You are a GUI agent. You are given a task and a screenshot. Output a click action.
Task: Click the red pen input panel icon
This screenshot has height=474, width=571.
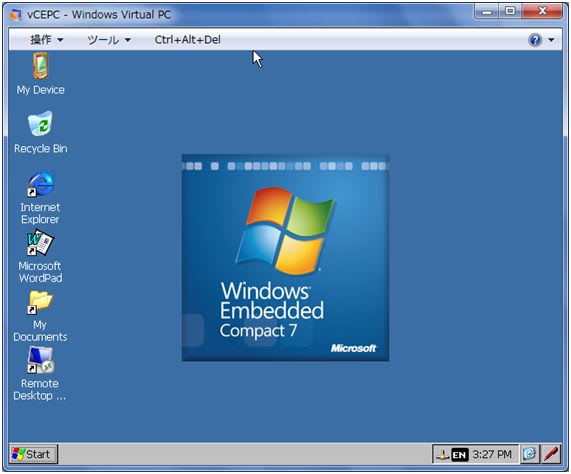coord(551,454)
